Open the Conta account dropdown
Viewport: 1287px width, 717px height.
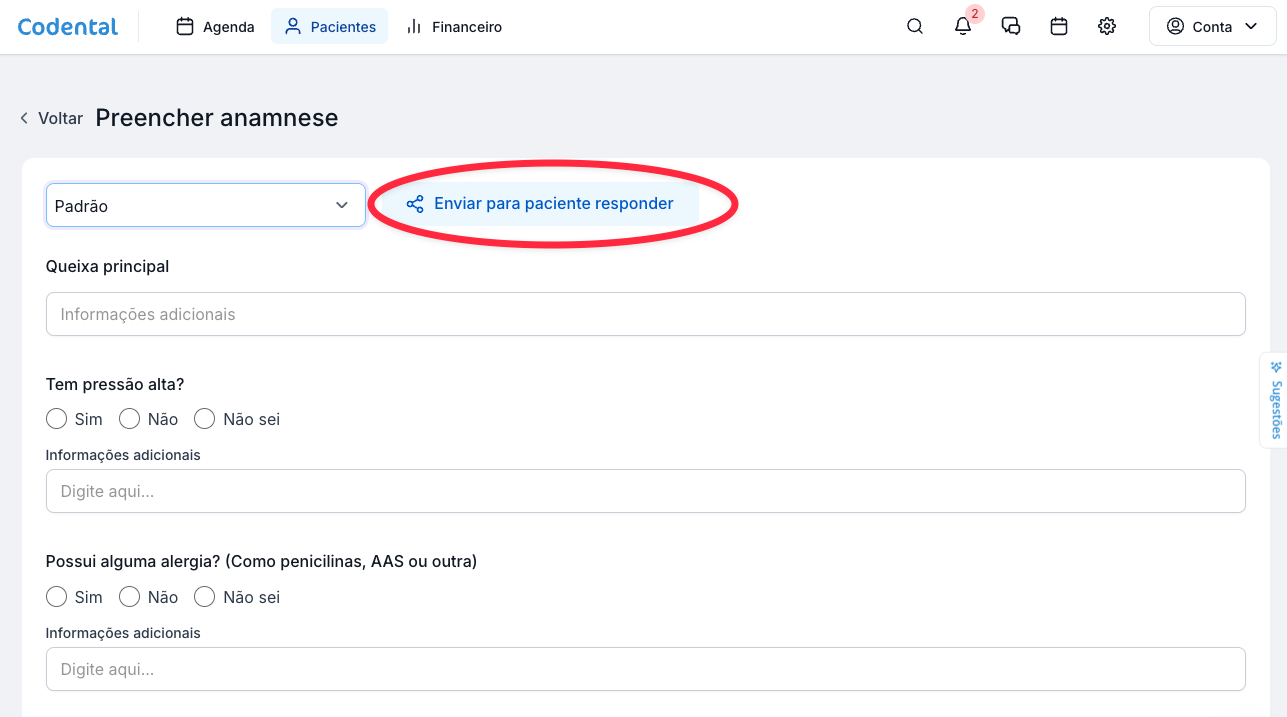(x=1212, y=27)
